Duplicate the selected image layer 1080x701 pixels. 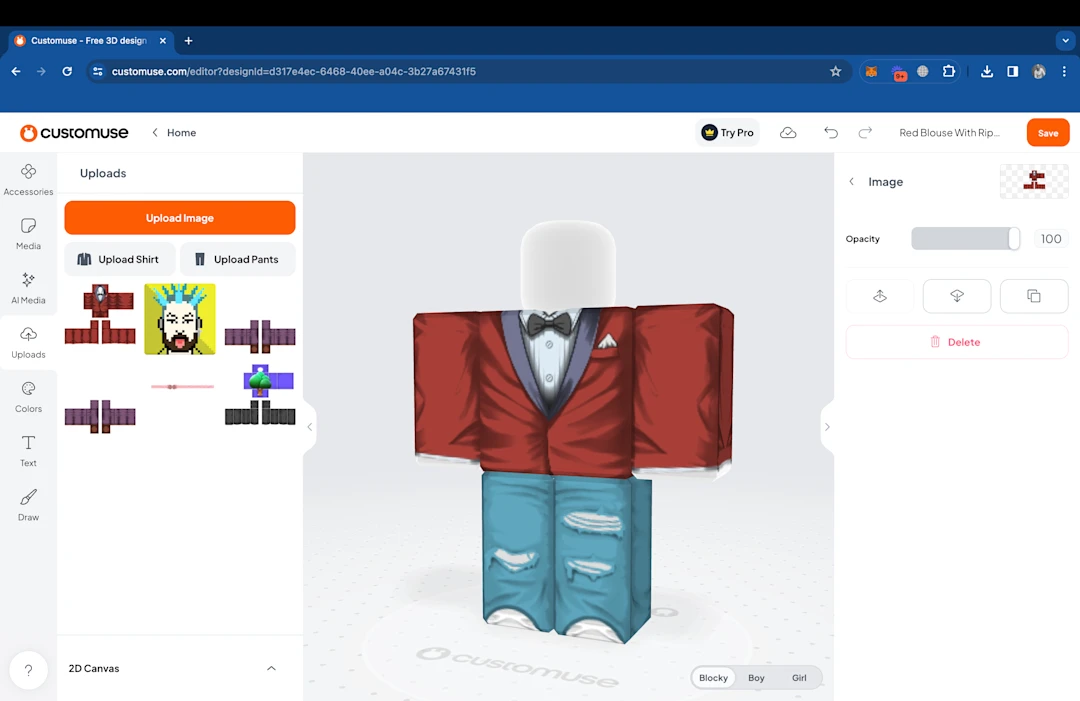pyautogui.click(x=1034, y=296)
